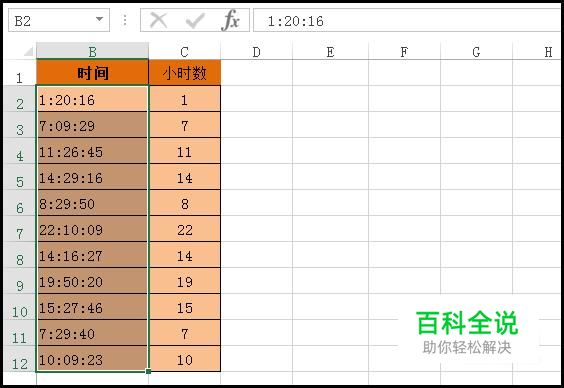
Task: Select column E header
Action: tap(330, 51)
